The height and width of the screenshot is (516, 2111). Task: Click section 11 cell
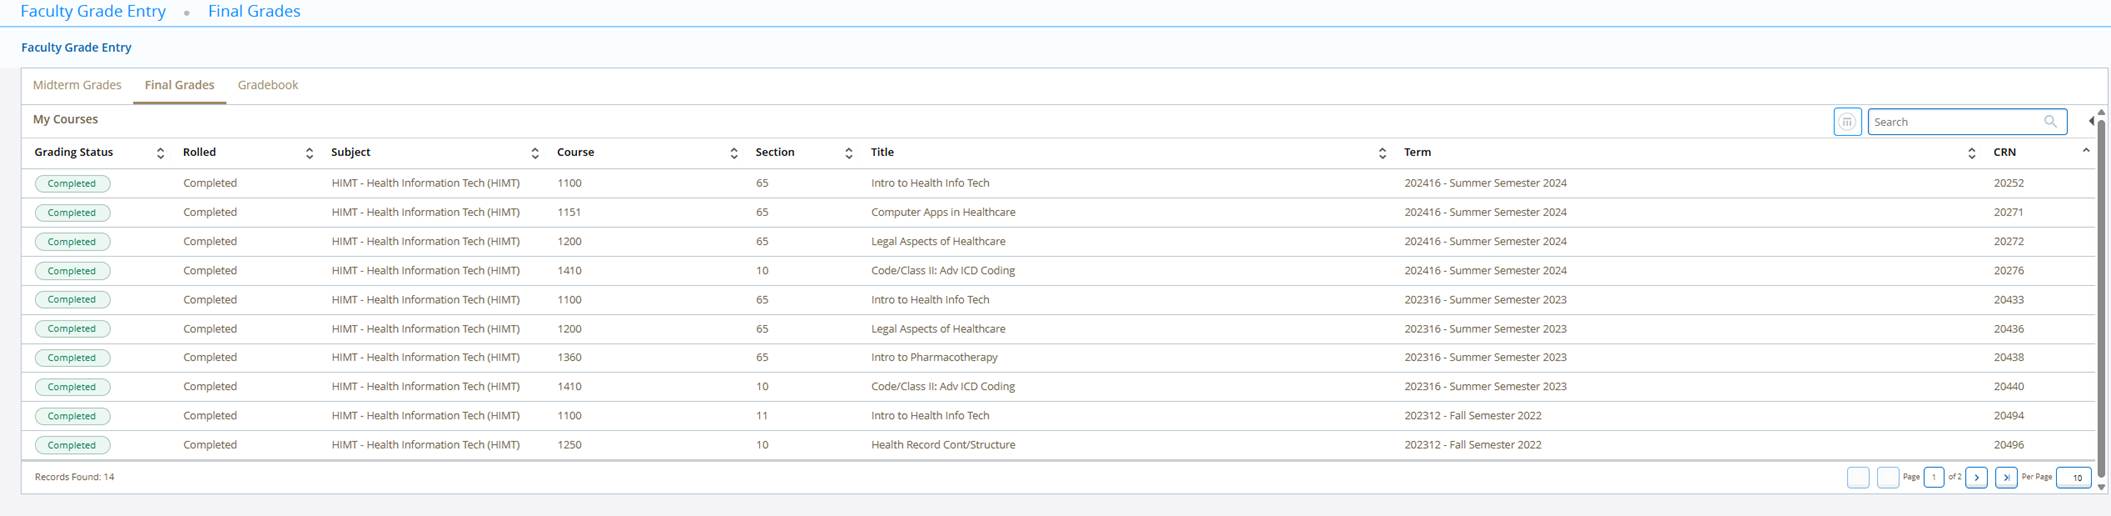click(762, 416)
